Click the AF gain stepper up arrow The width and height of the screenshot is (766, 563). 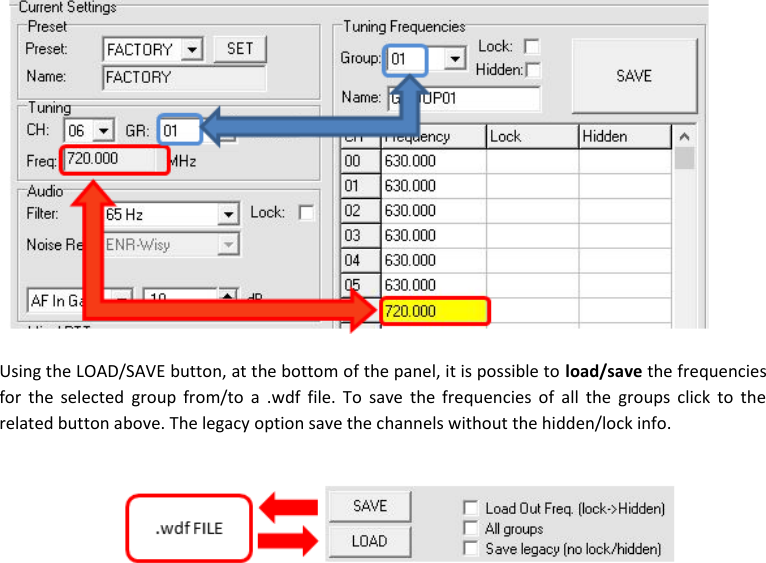(x=228, y=295)
